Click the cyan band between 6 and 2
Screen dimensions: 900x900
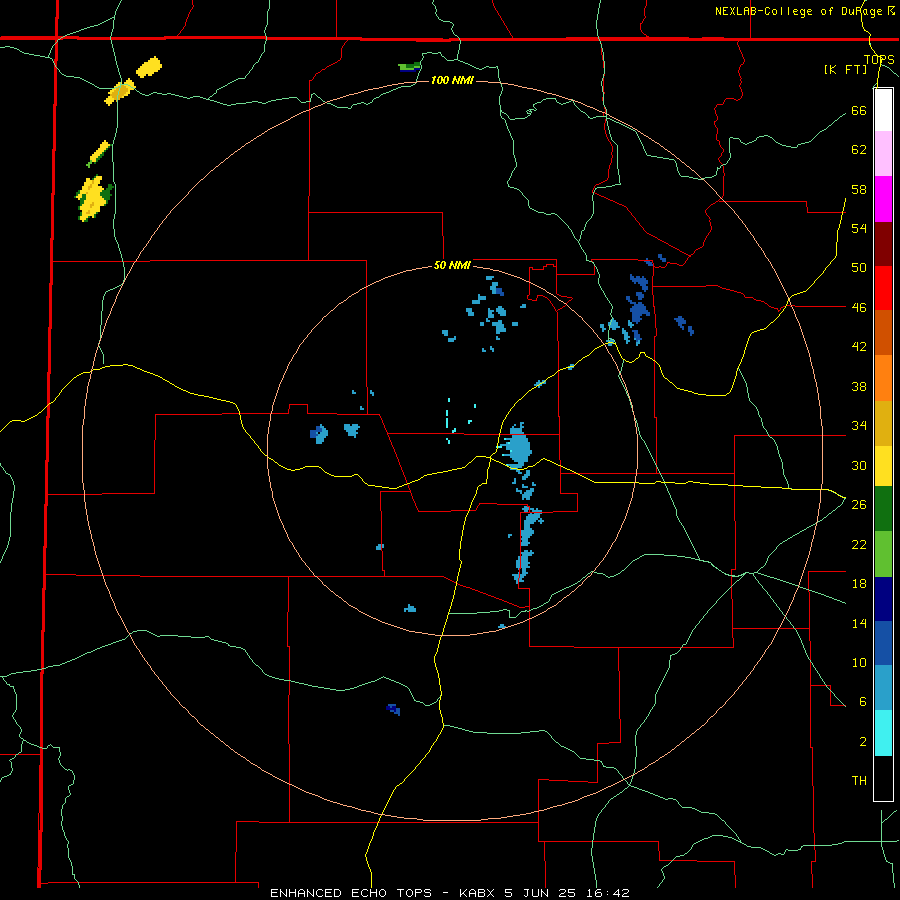point(883,733)
